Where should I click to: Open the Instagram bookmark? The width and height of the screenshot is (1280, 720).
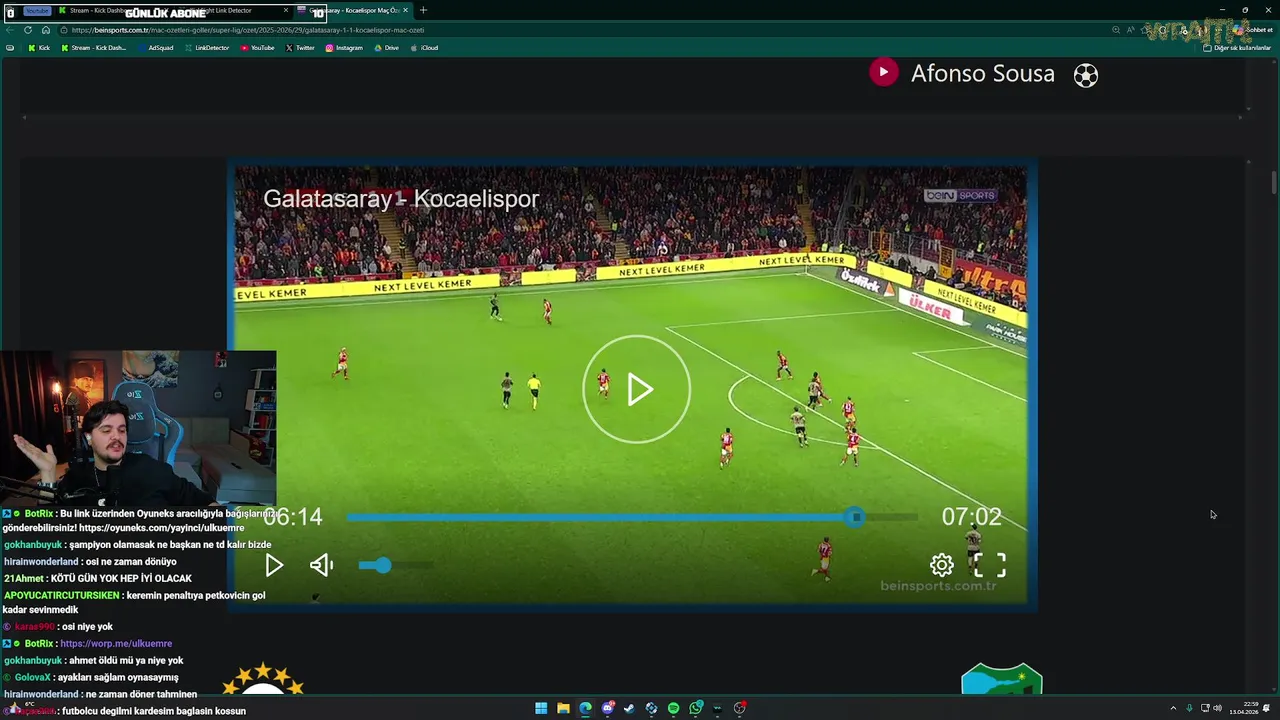(344, 48)
